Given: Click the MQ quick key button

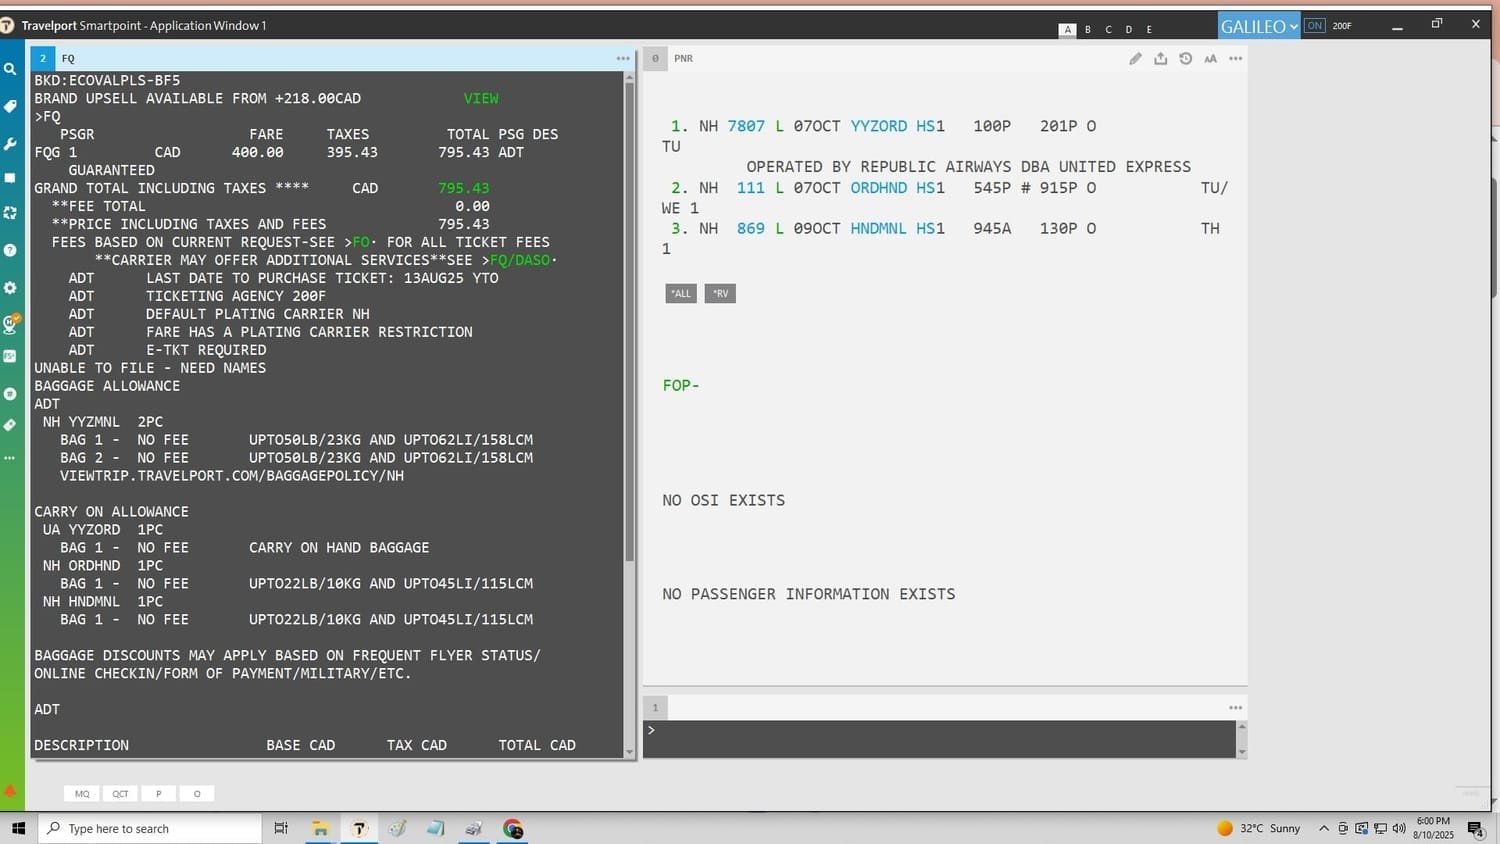Looking at the screenshot, I should pyautogui.click(x=82, y=794).
